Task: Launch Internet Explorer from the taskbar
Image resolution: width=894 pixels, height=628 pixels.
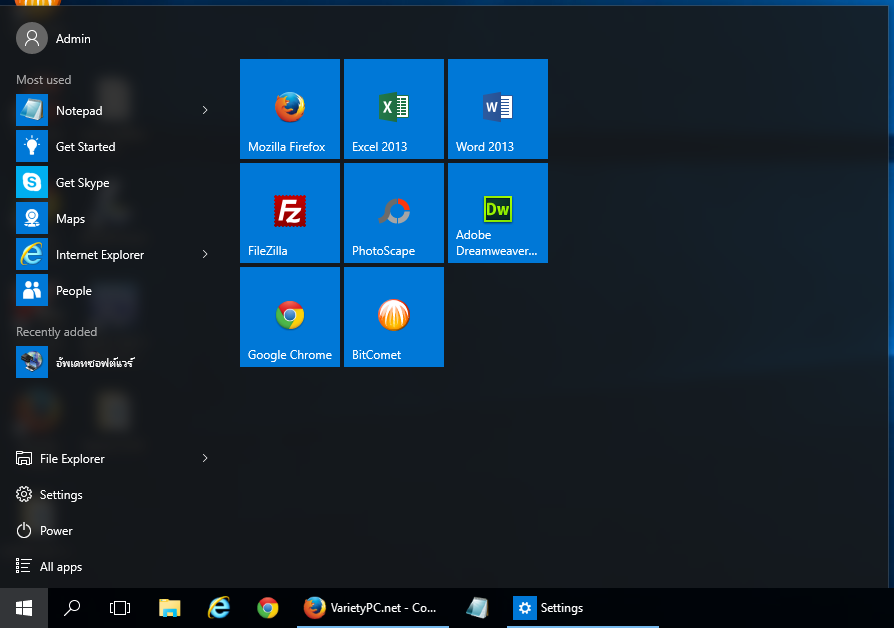Action: (x=219, y=608)
